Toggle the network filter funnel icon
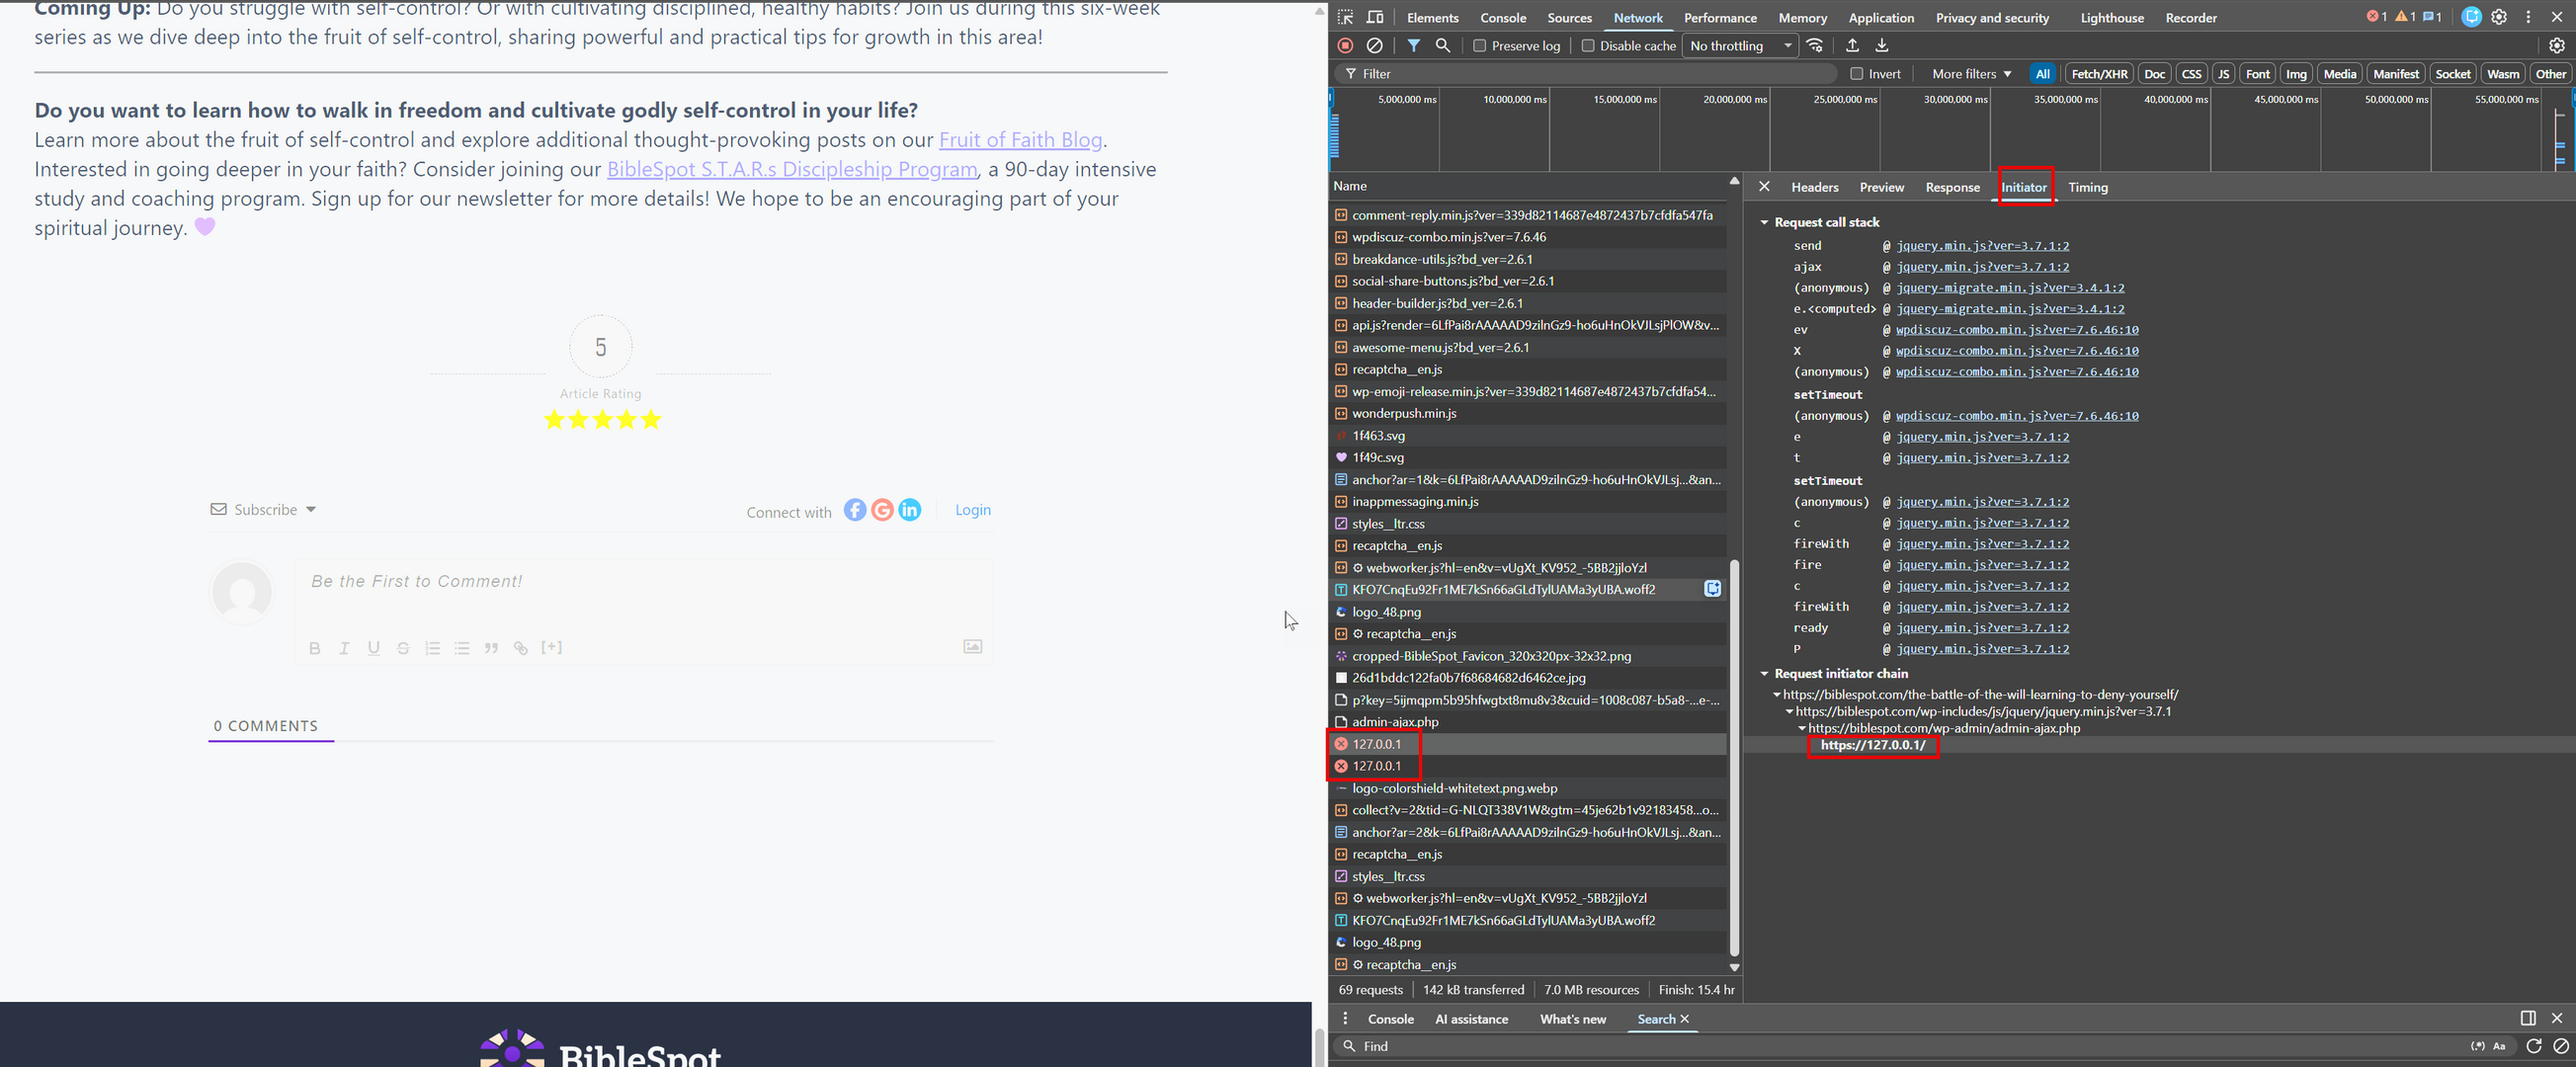This screenshot has height=1067, width=2576. coord(1413,45)
